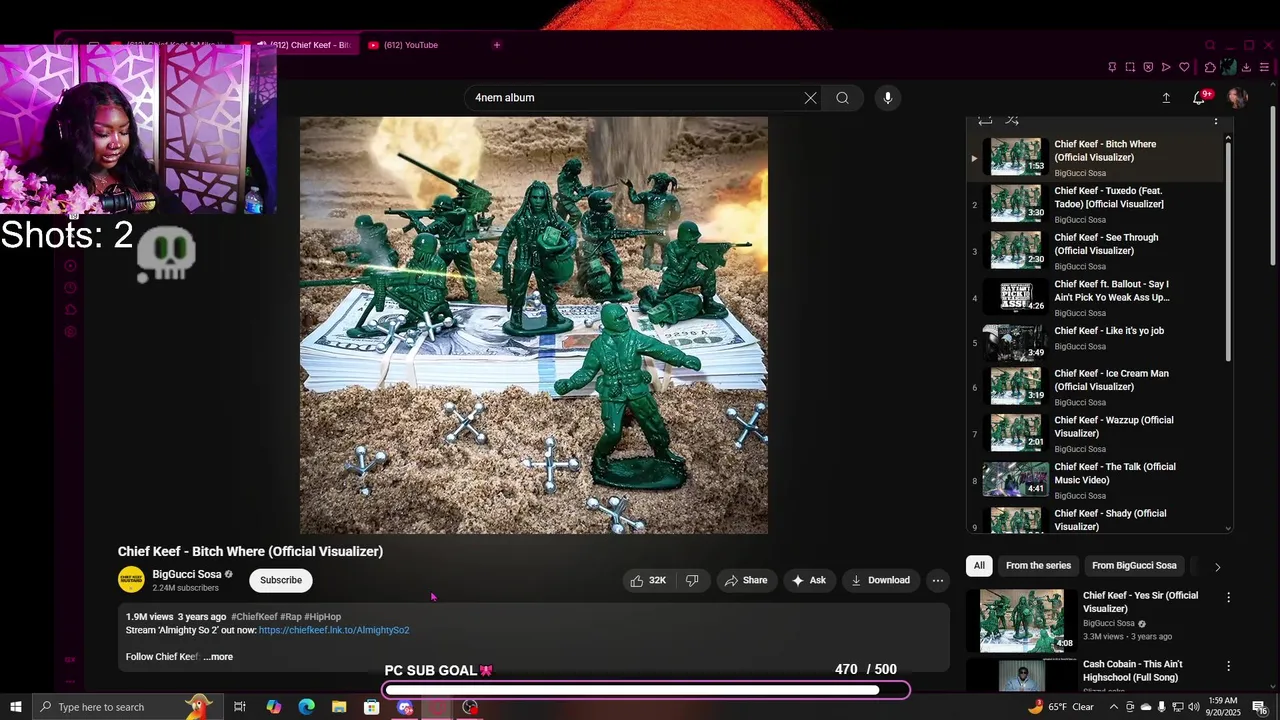
Task: Open Microsoft Copilot from taskbar
Action: tap(273, 707)
